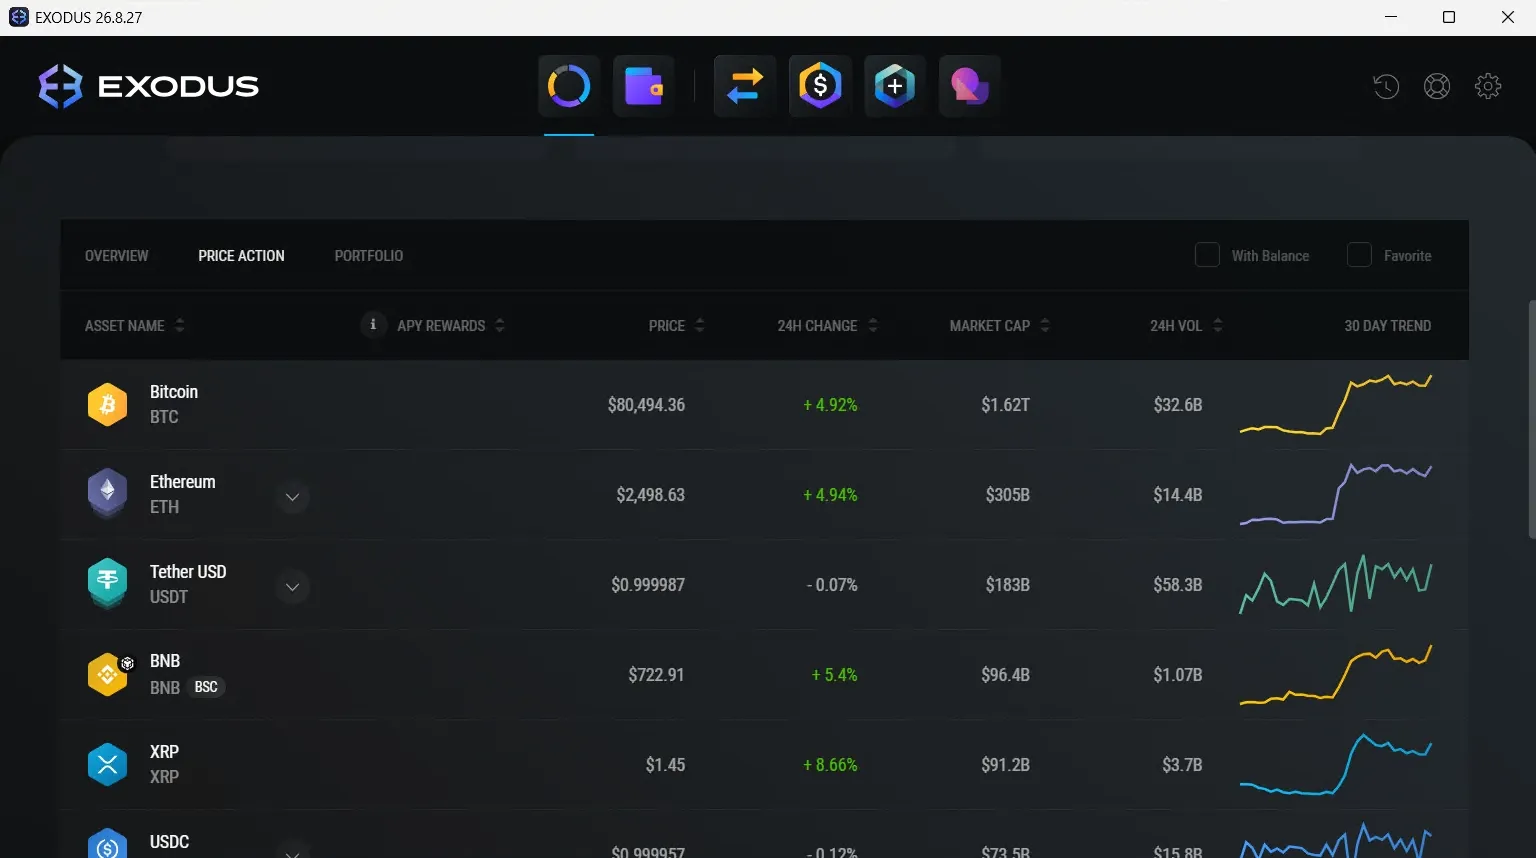Switch to the Portfolio tab
The height and width of the screenshot is (858, 1536).
pos(369,256)
